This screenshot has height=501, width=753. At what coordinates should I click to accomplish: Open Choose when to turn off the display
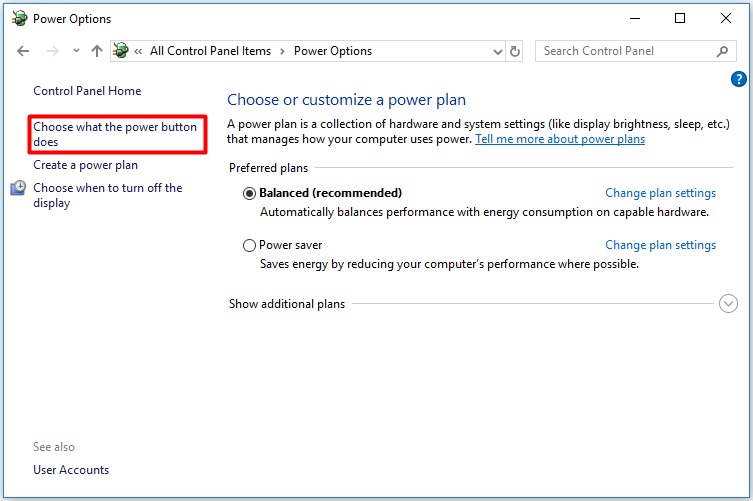click(x=108, y=195)
